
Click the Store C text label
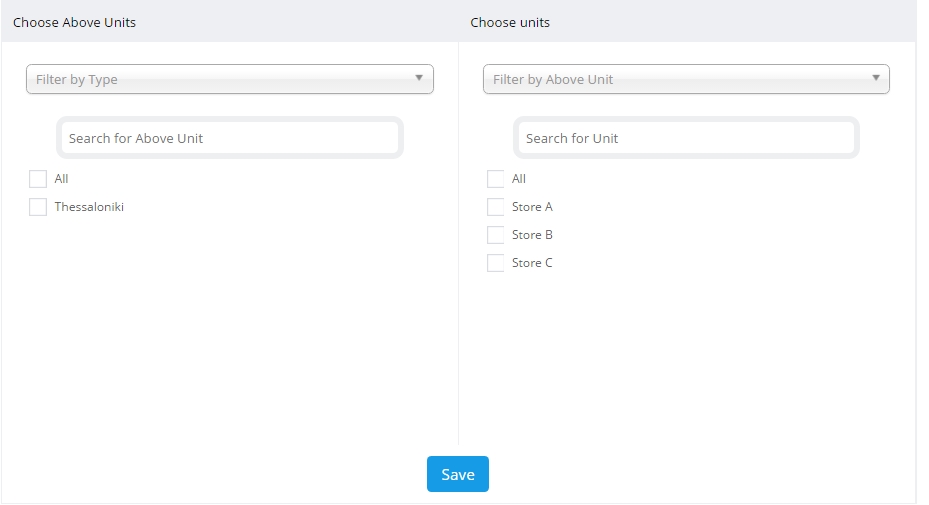[532, 263]
